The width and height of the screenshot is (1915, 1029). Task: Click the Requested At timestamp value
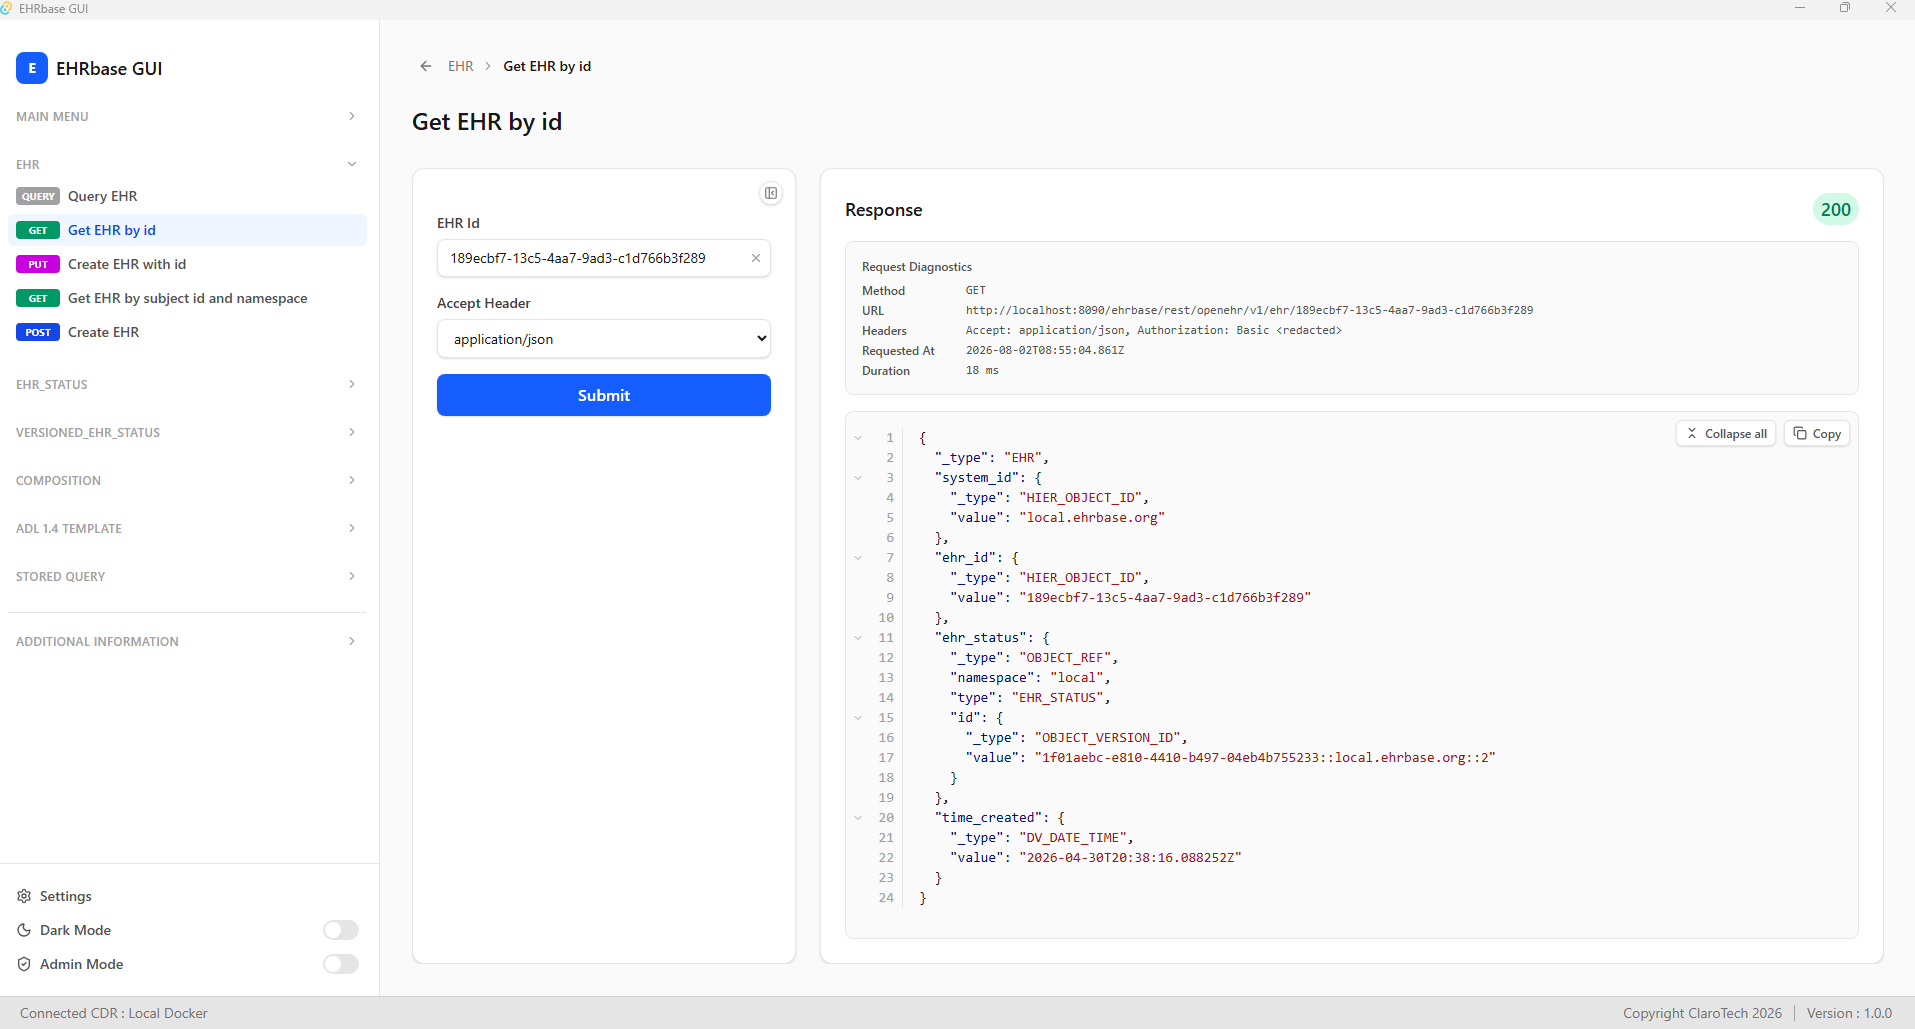[1045, 350]
